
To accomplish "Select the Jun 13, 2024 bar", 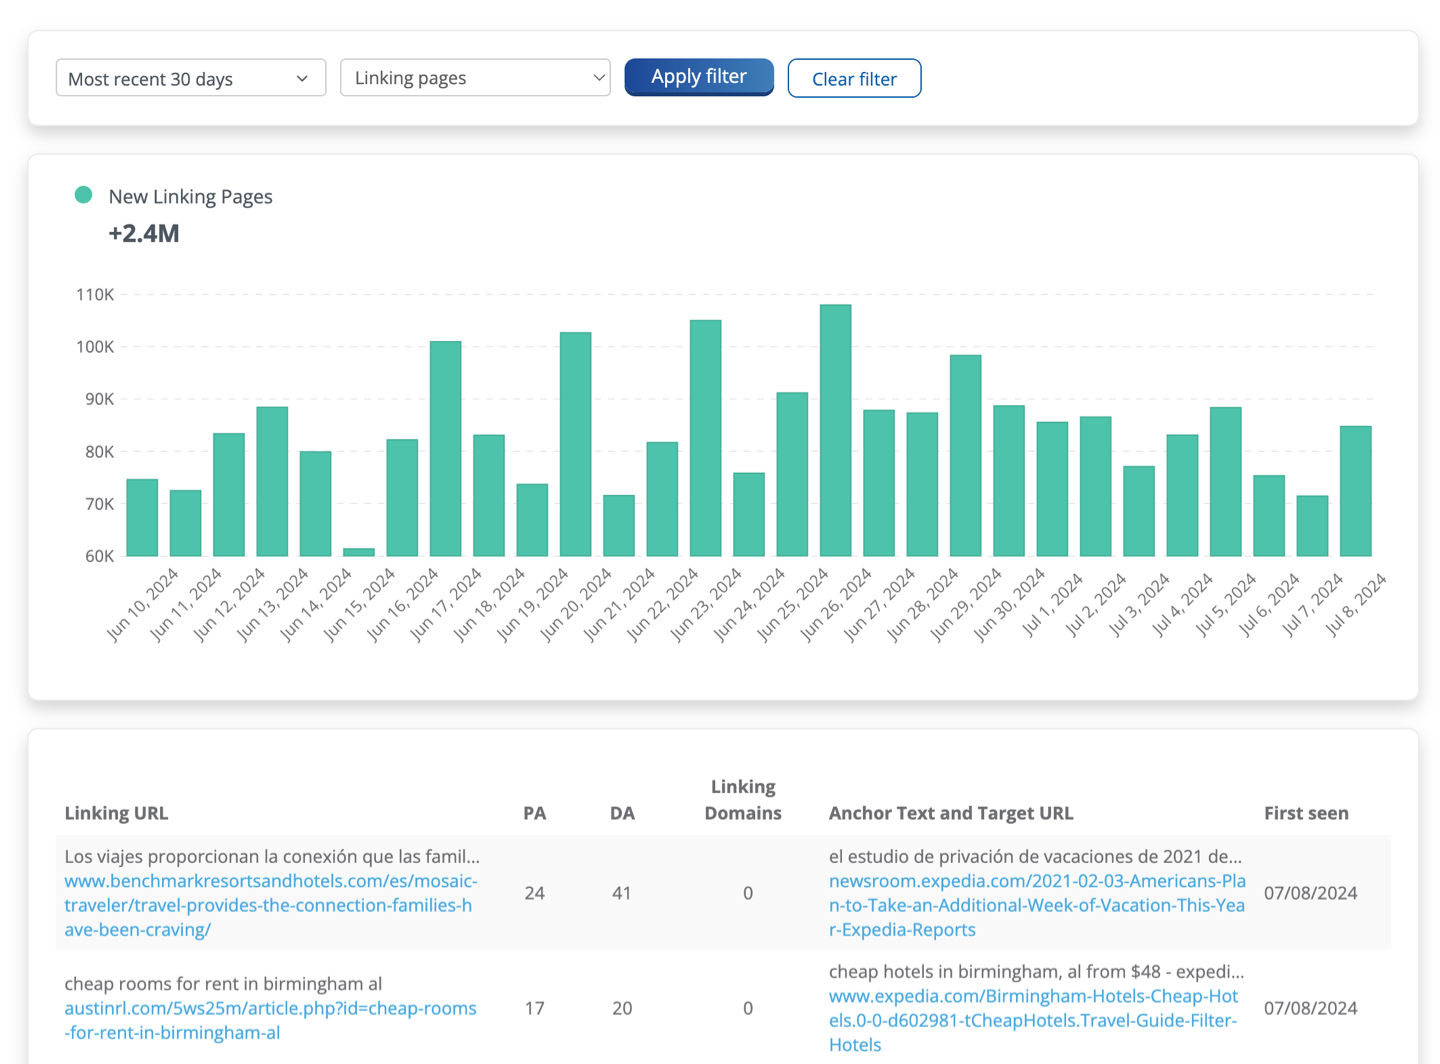I will tap(272, 481).
